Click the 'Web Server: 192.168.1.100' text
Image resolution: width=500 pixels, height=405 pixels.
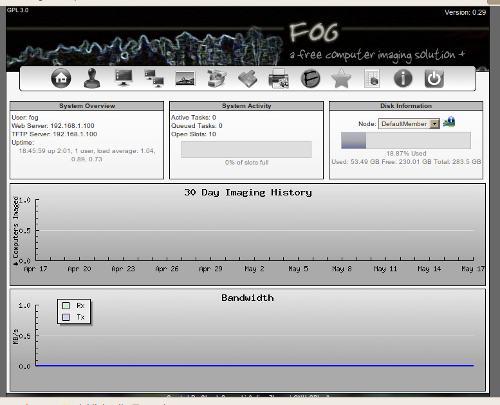click(x=53, y=126)
